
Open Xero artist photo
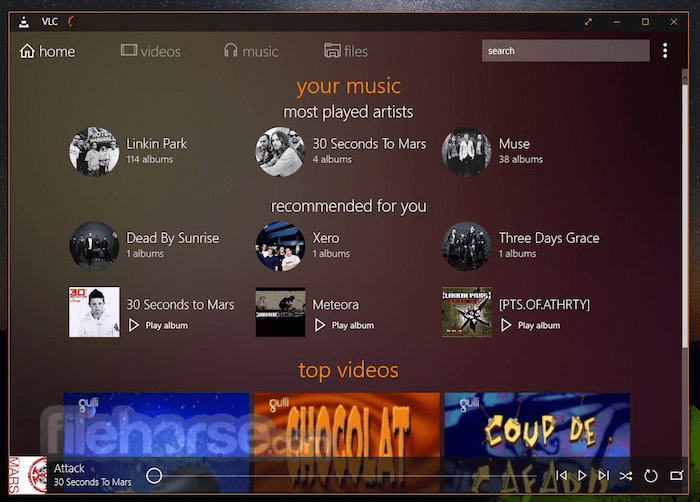280,246
